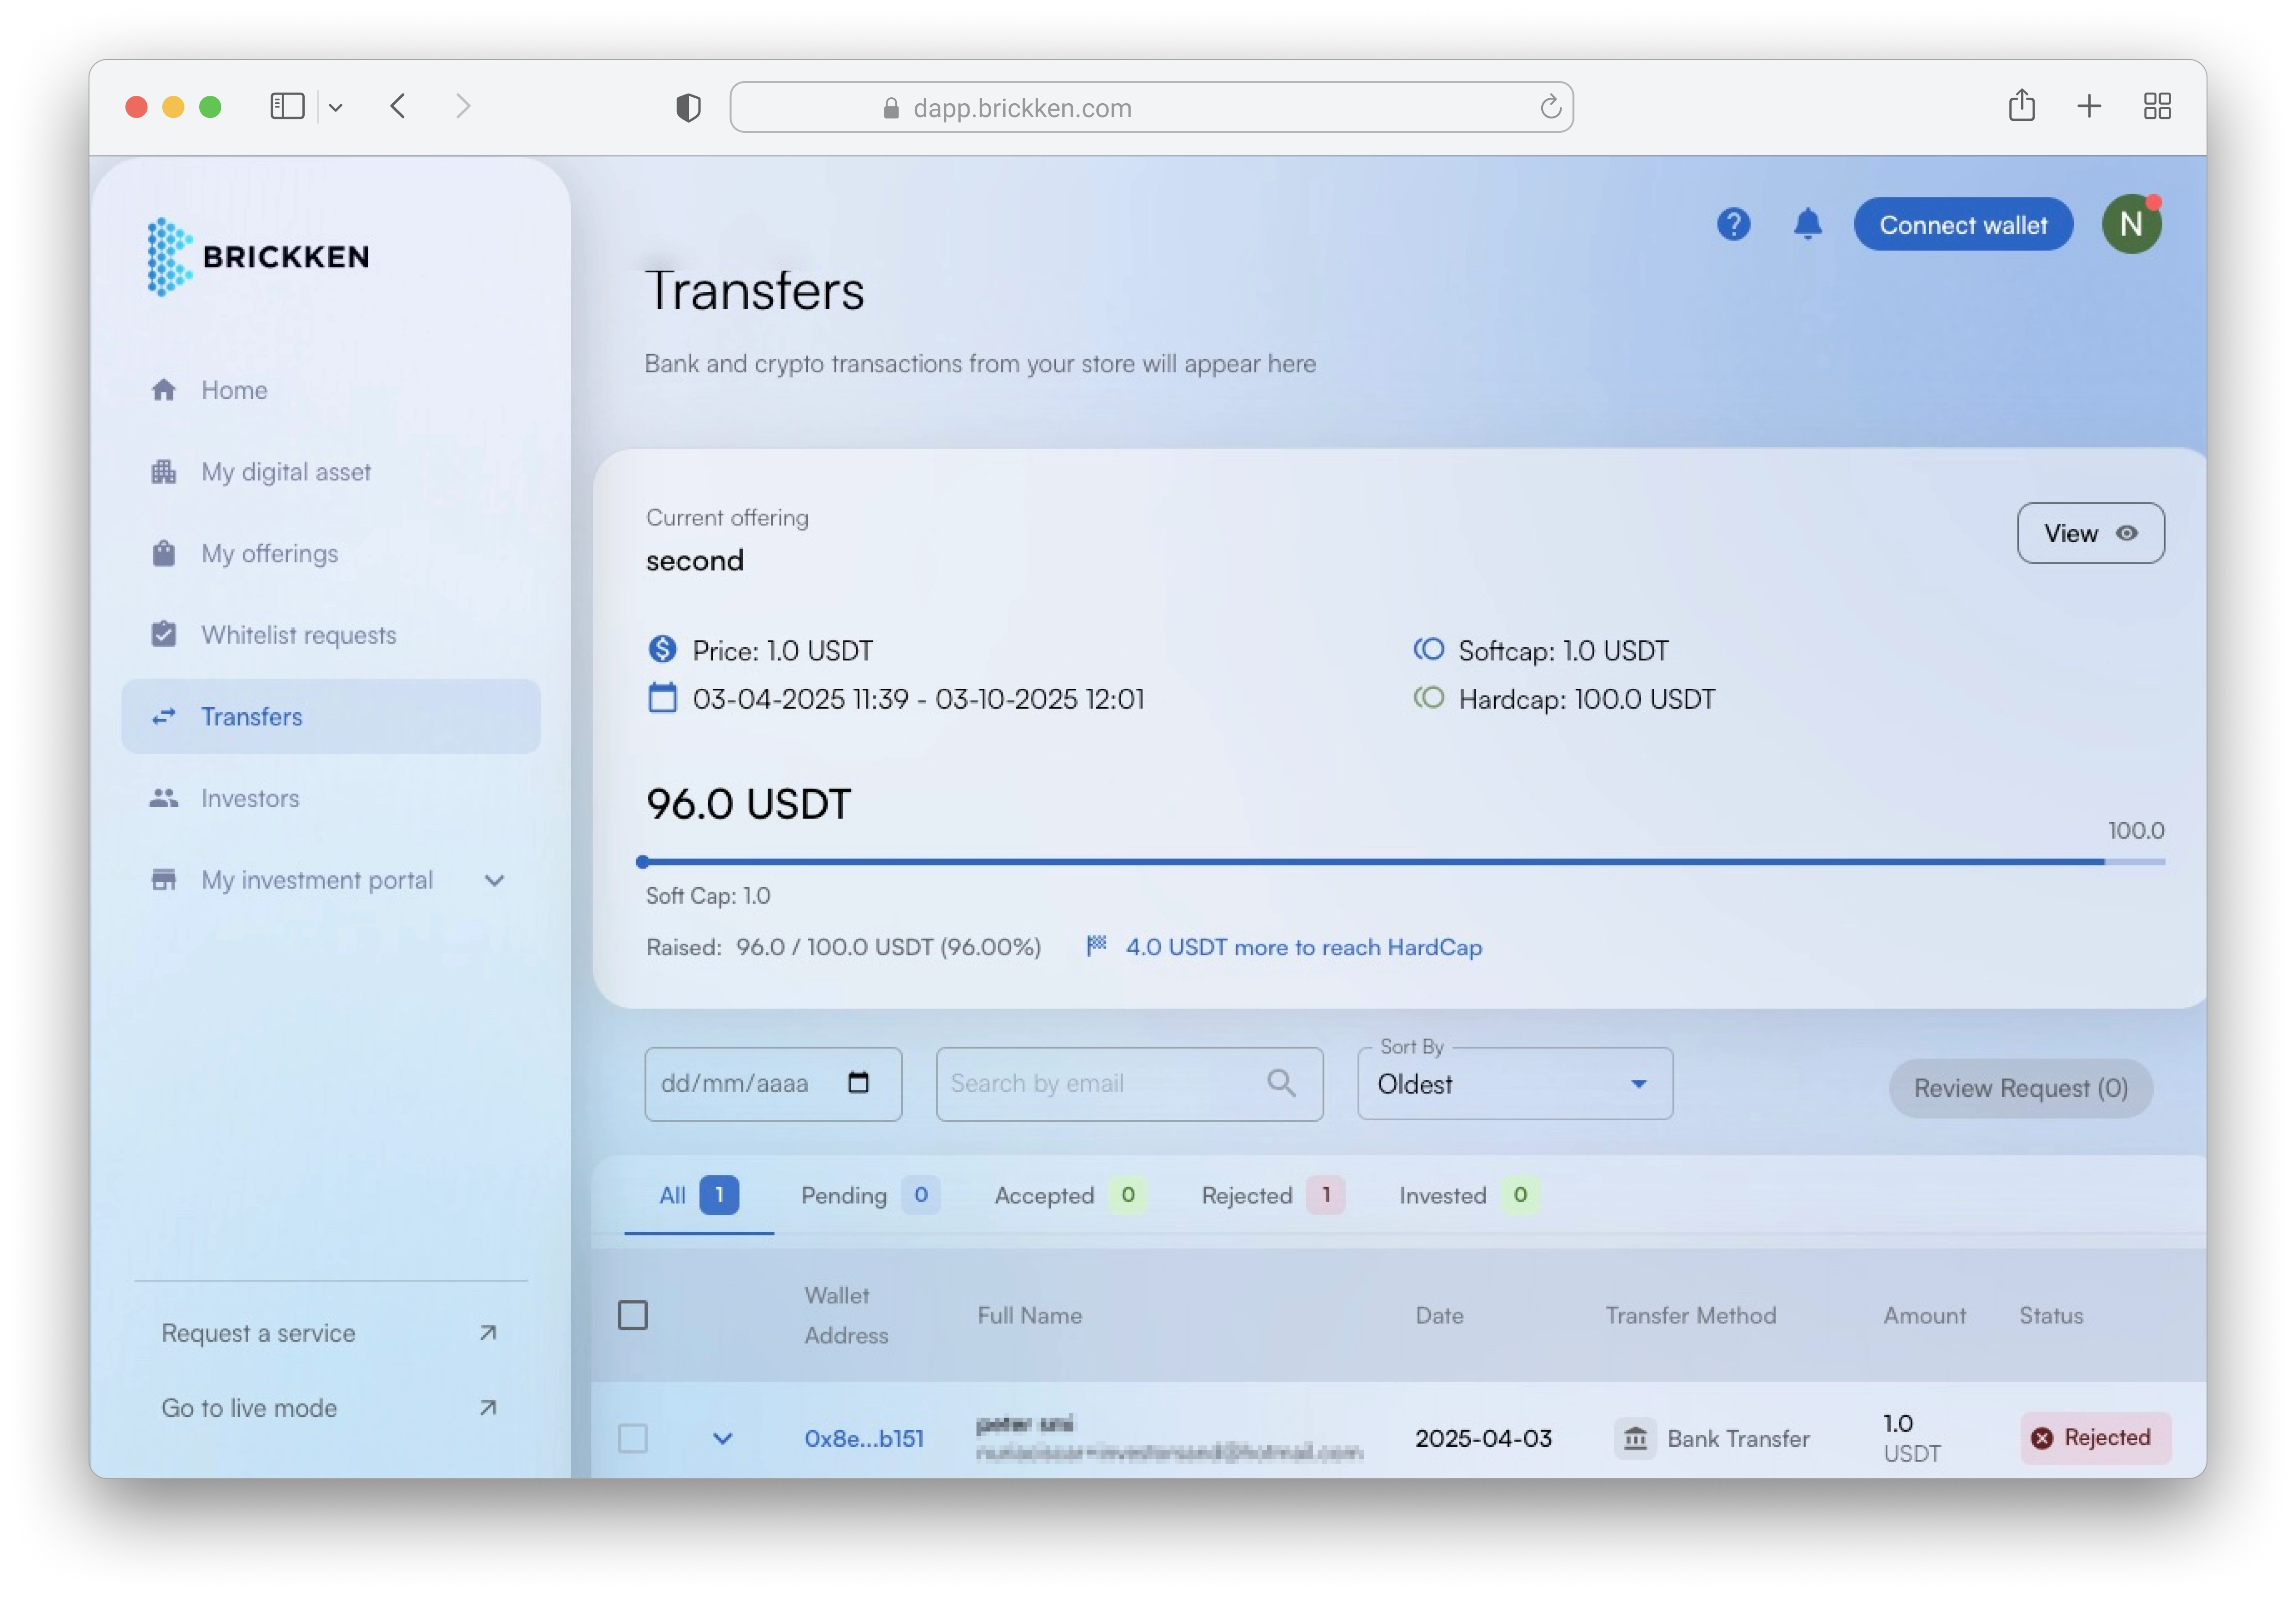Click the Brickken logo
The height and width of the screenshot is (1597, 2296).
point(258,257)
